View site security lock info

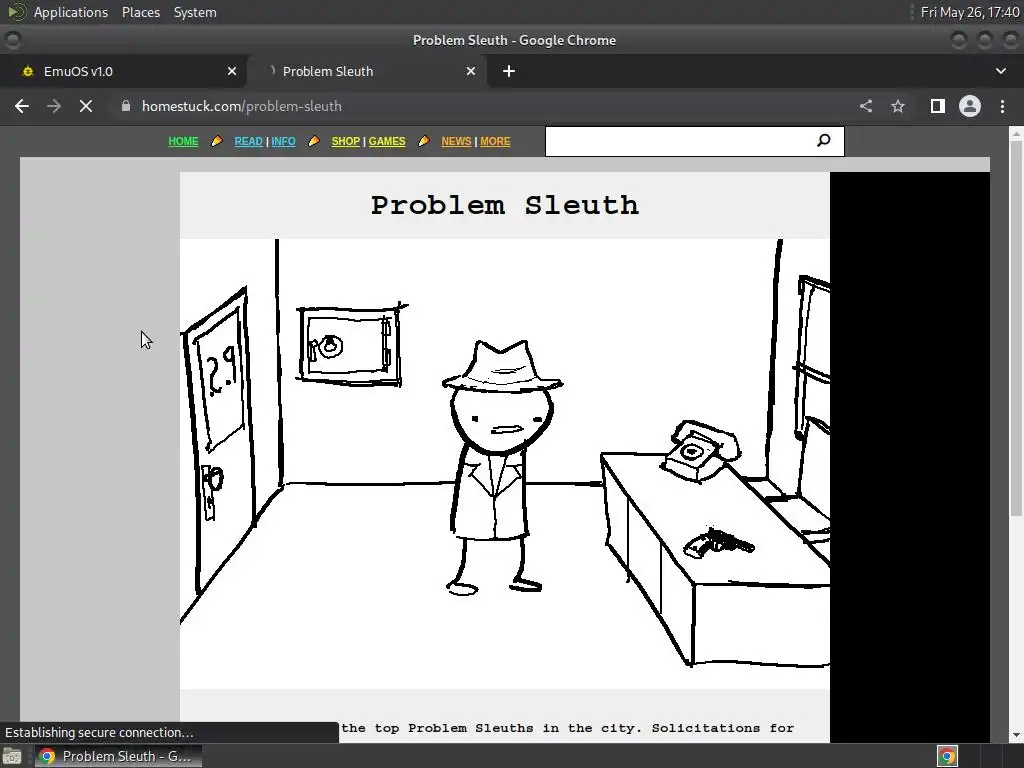(x=126, y=106)
